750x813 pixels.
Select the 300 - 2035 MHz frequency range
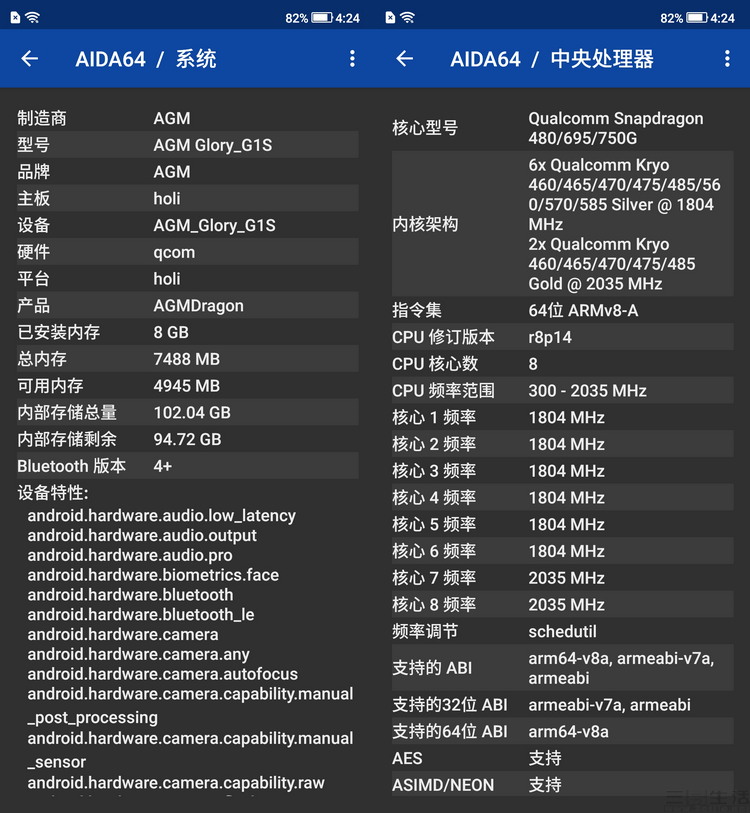587,391
